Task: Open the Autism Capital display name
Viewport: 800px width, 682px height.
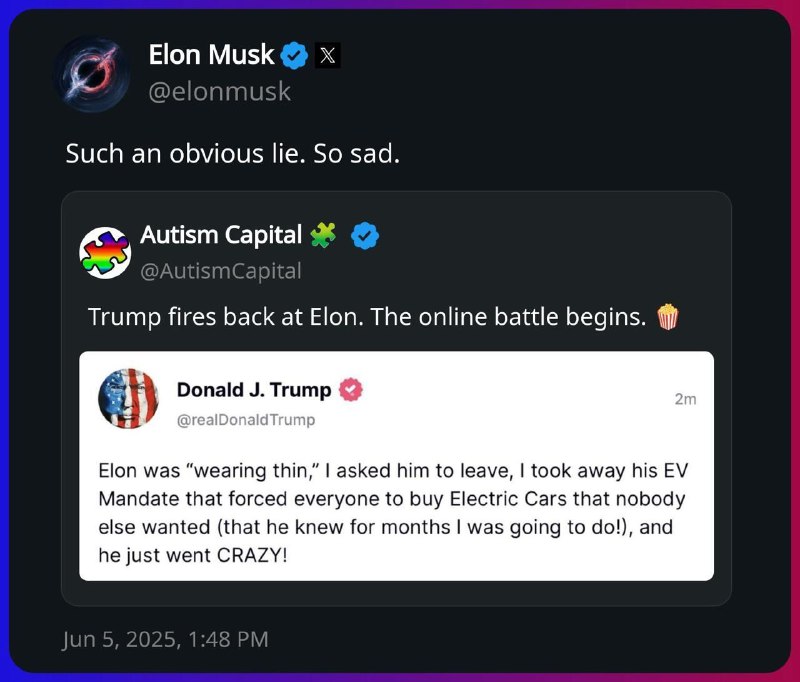Action: [221, 235]
